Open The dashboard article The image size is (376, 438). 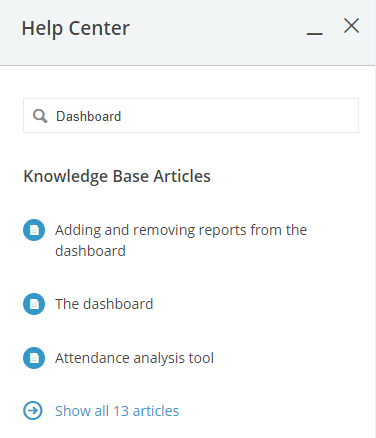(x=104, y=304)
